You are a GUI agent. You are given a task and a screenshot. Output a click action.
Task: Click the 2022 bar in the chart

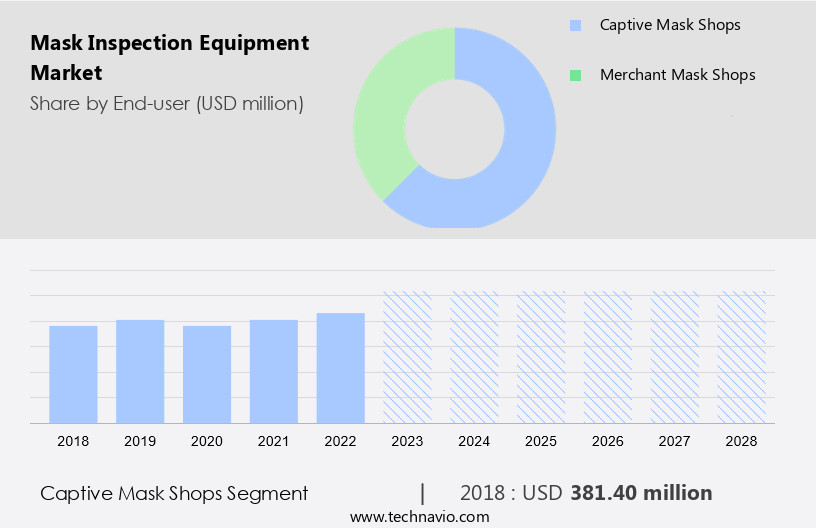pos(341,368)
